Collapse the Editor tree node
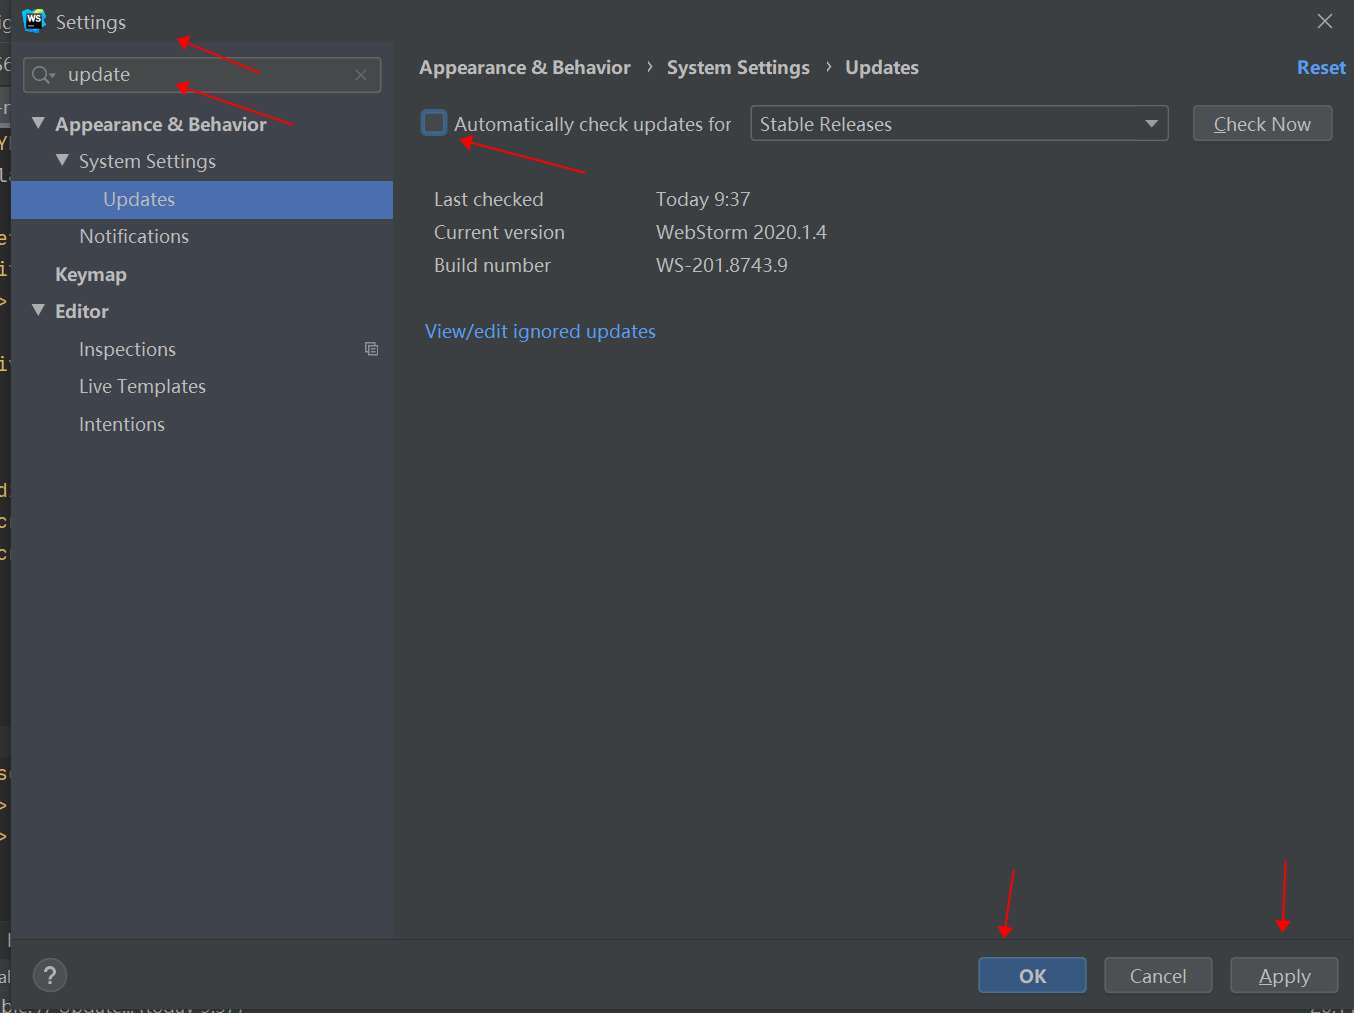 pos(38,310)
